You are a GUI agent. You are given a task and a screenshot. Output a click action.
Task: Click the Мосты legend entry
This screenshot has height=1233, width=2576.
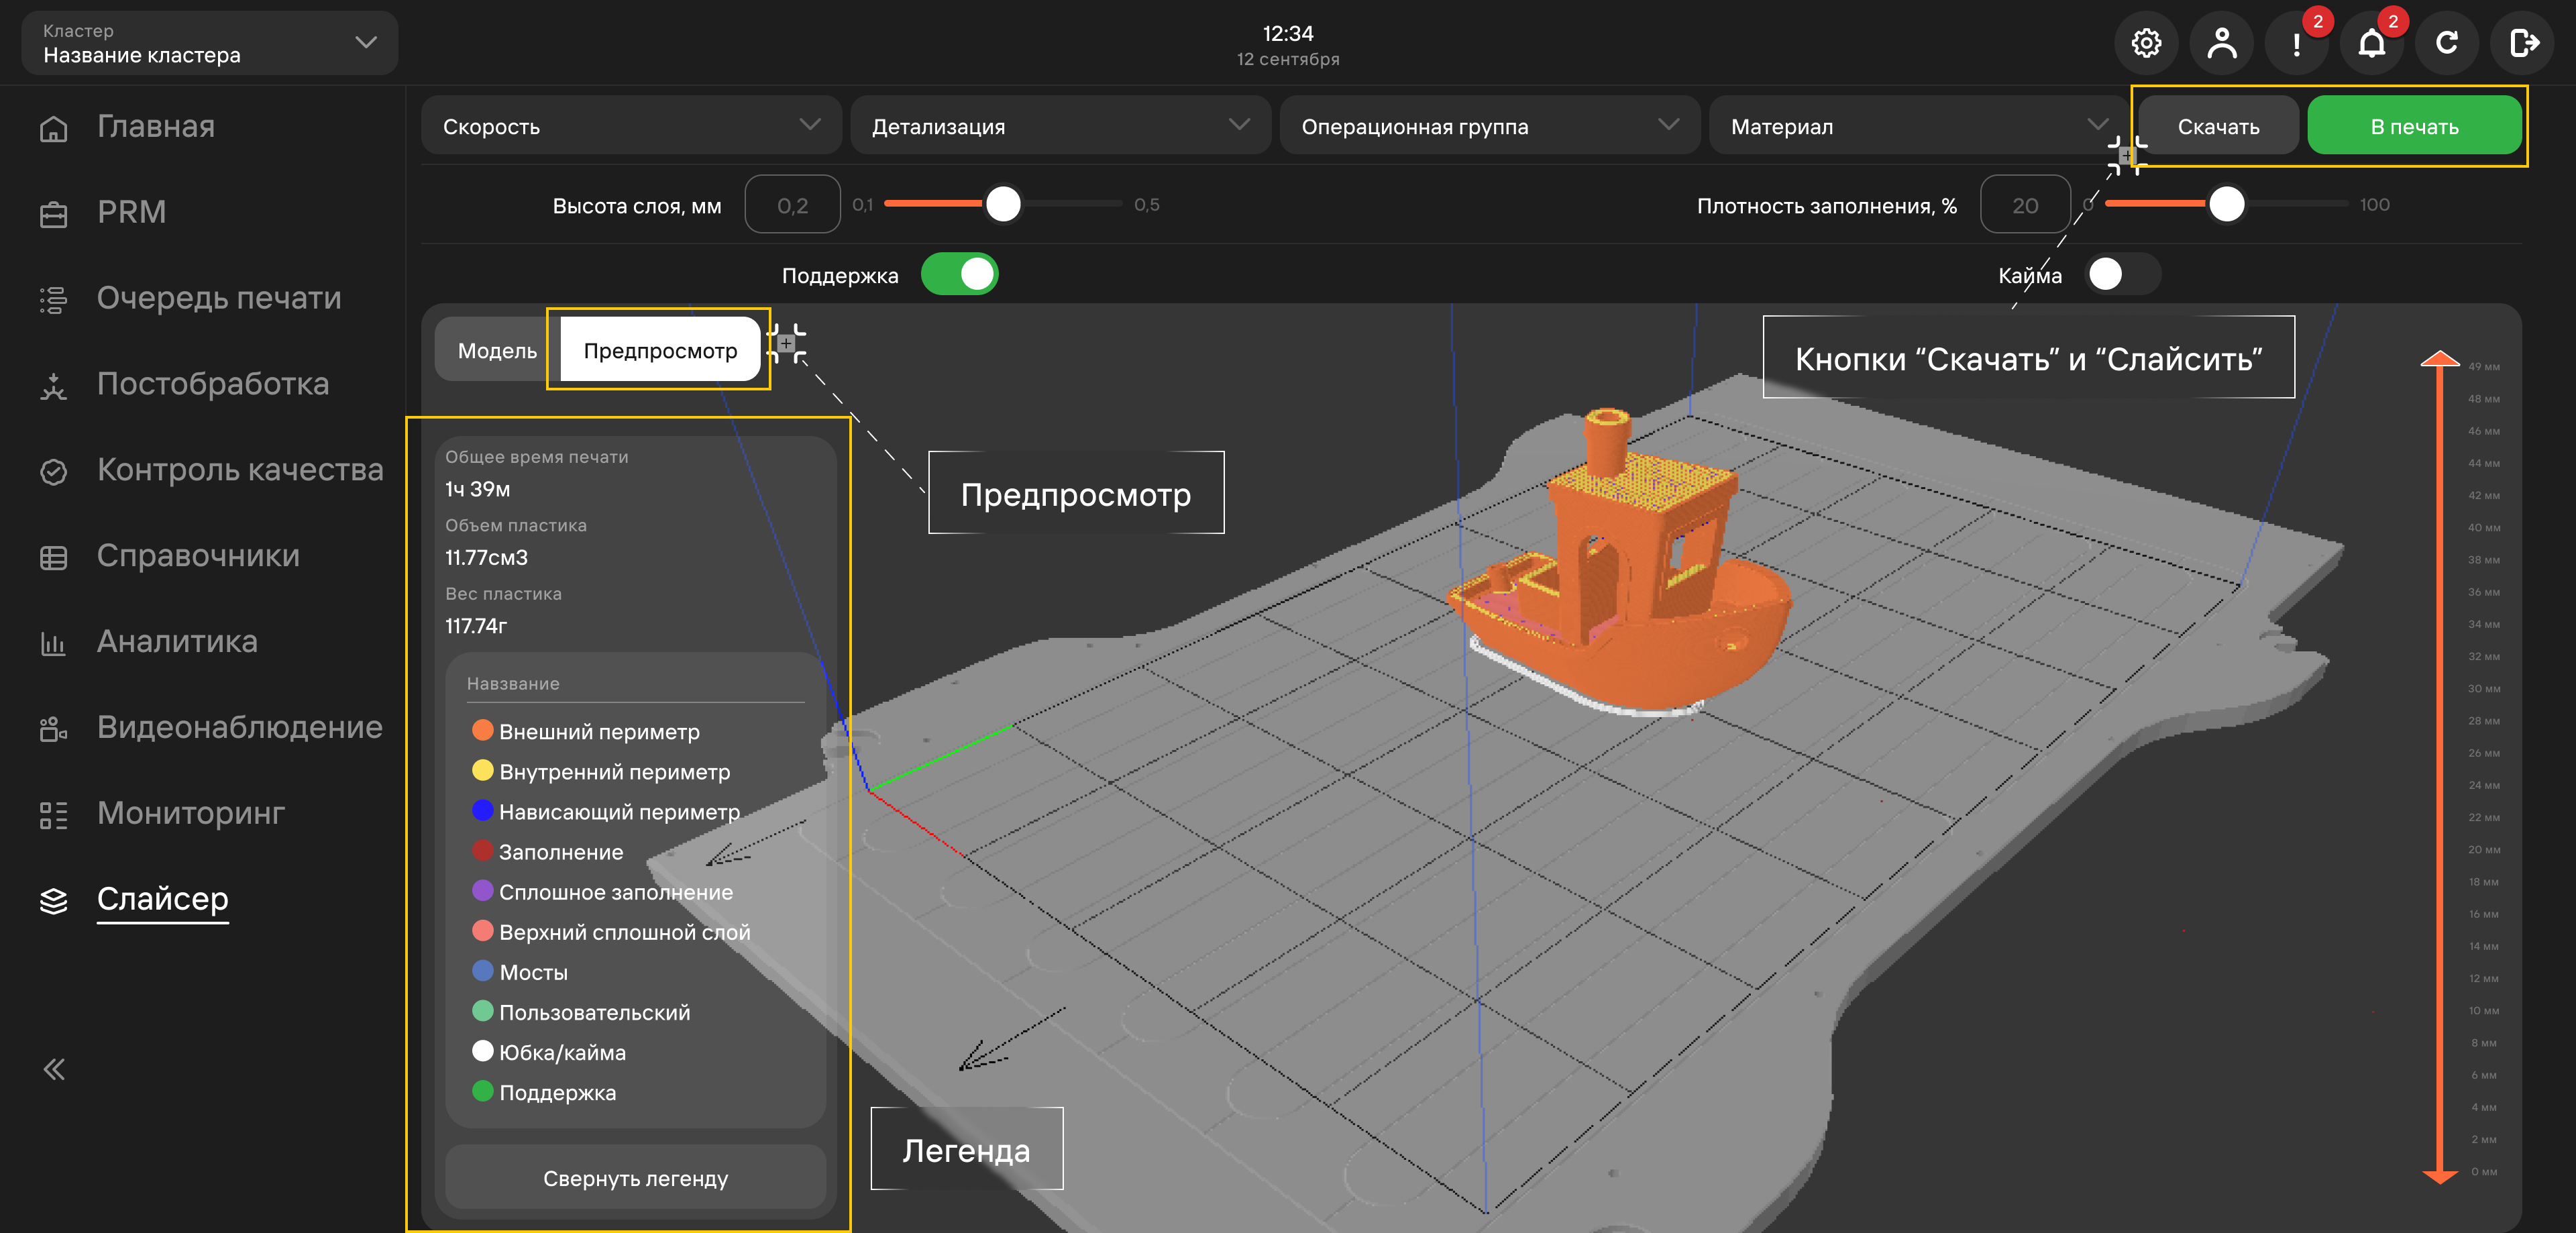coord(520,972)
